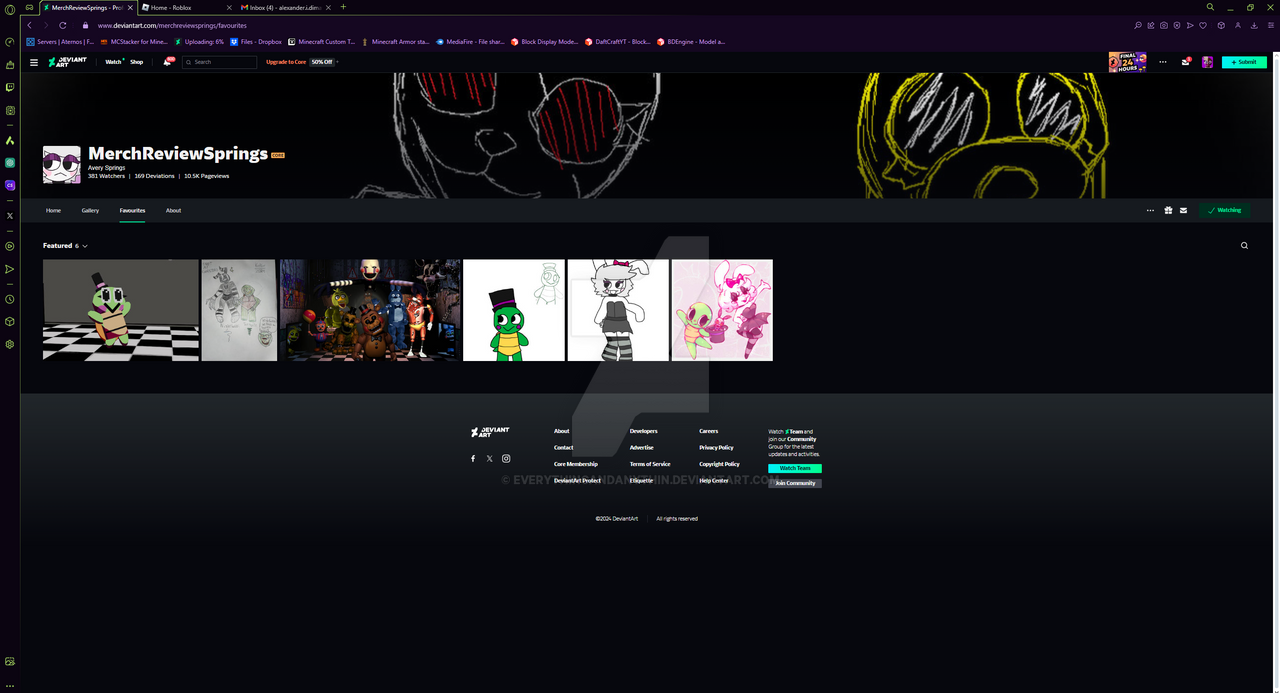This screenshot has width=1280, height=693.
Task: Open DeviantArt notes envelope in header
Action: click(x=1186, y=62)
